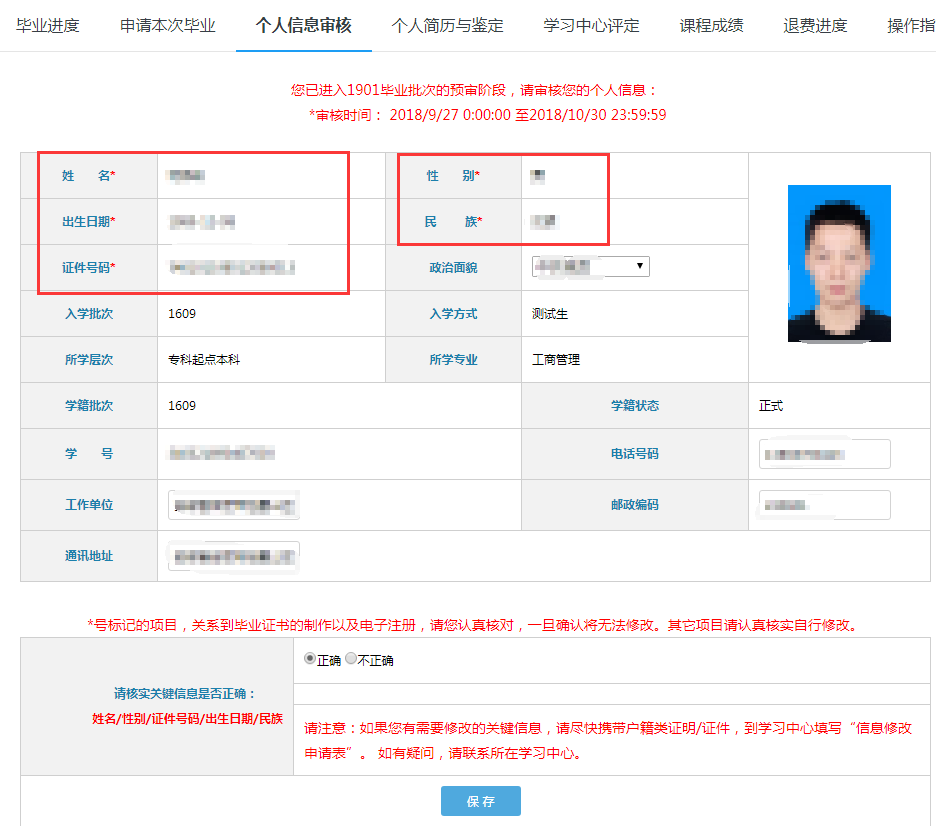Viewport: 936px width, 826px height.
Task: Open the 毕业进度 tab
Action: [48, 26]
